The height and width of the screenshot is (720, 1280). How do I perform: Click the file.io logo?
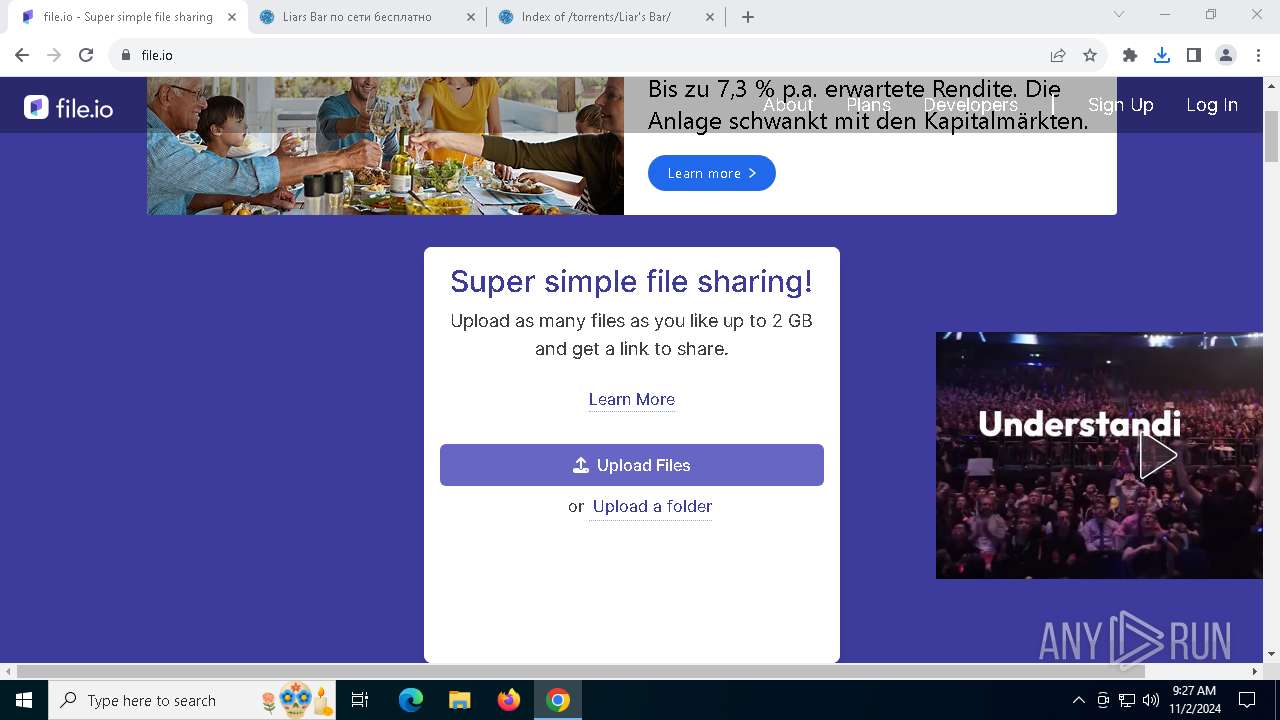pos(69,107)
